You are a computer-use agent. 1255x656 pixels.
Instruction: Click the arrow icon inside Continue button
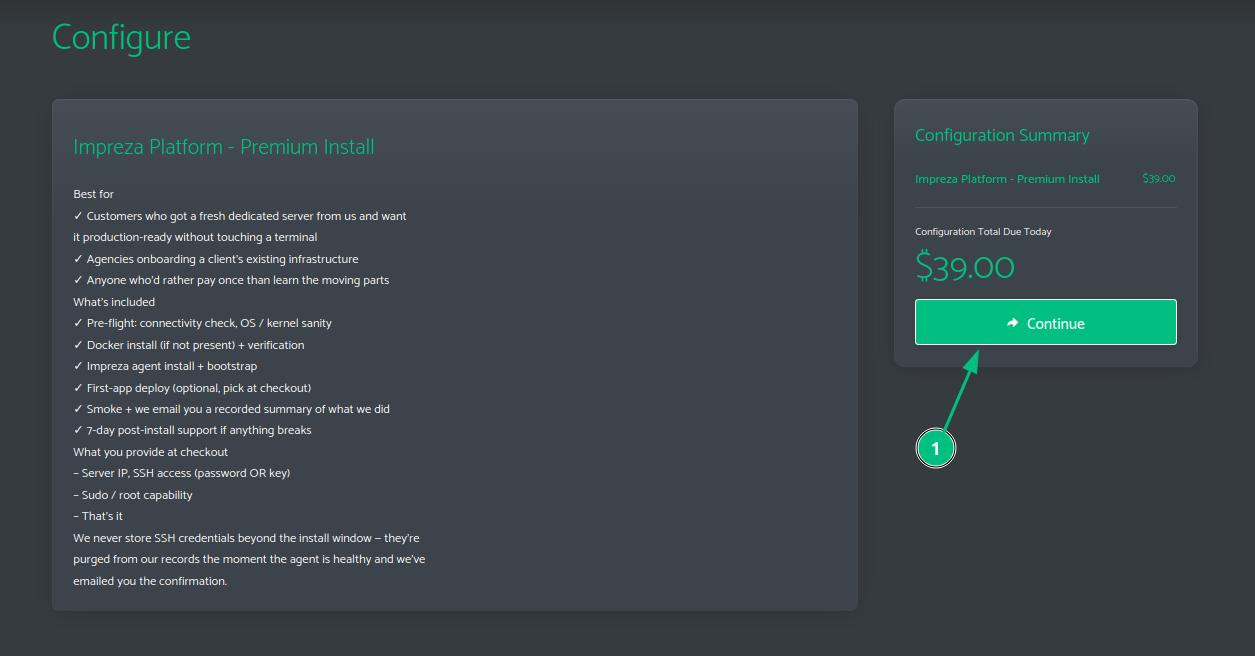[x=1013, y=323]
